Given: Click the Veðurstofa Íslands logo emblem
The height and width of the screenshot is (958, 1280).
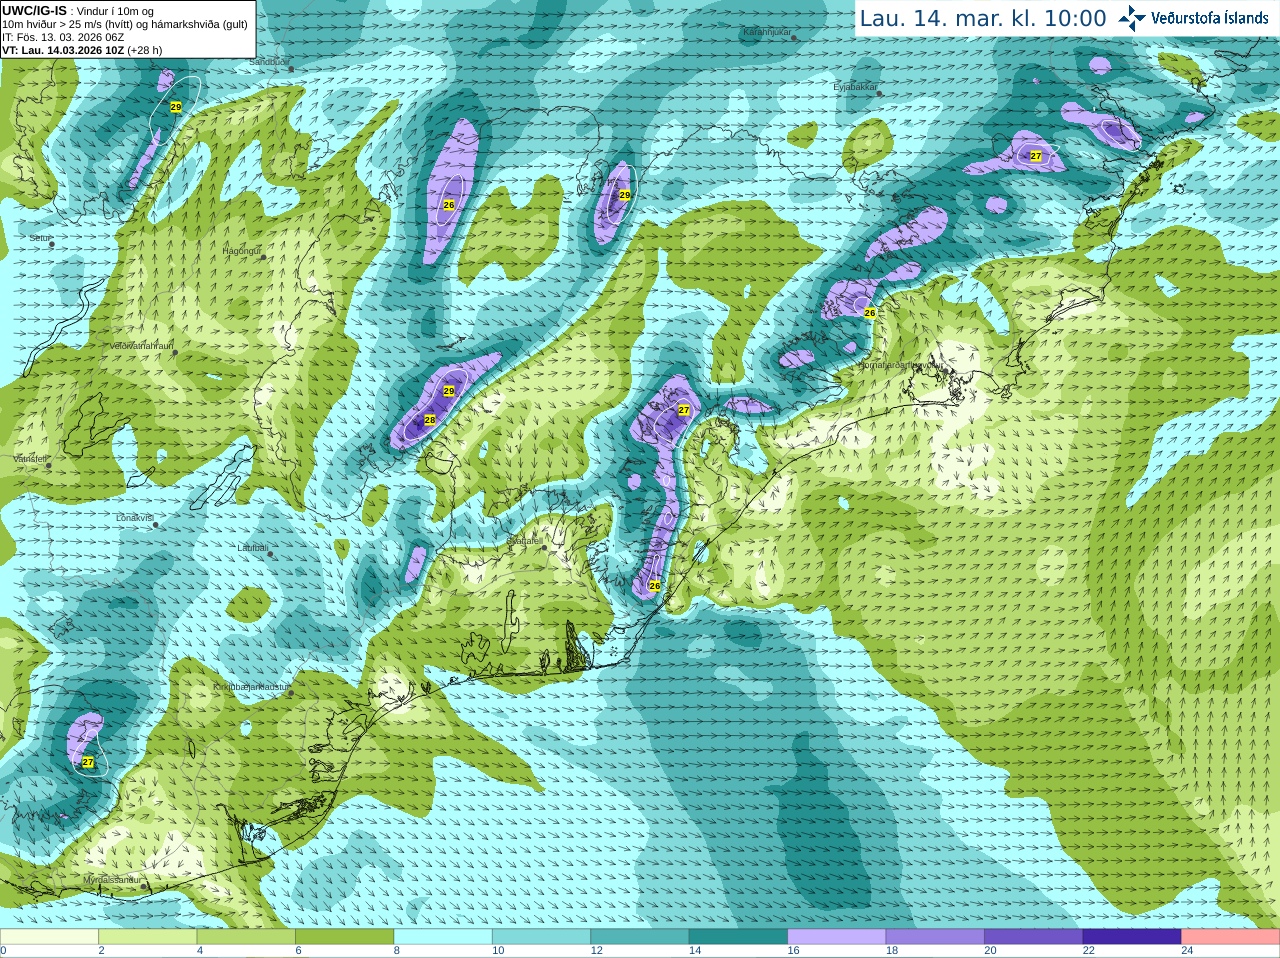Looking at the screenshot, I should tap(1132, 18).
